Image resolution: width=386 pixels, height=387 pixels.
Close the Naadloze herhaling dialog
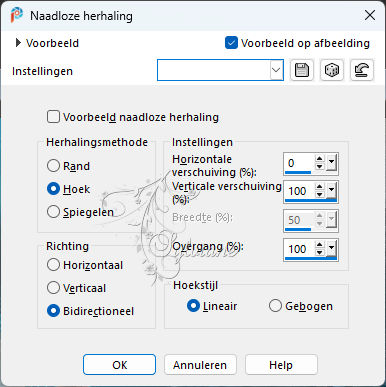(370, 15)
